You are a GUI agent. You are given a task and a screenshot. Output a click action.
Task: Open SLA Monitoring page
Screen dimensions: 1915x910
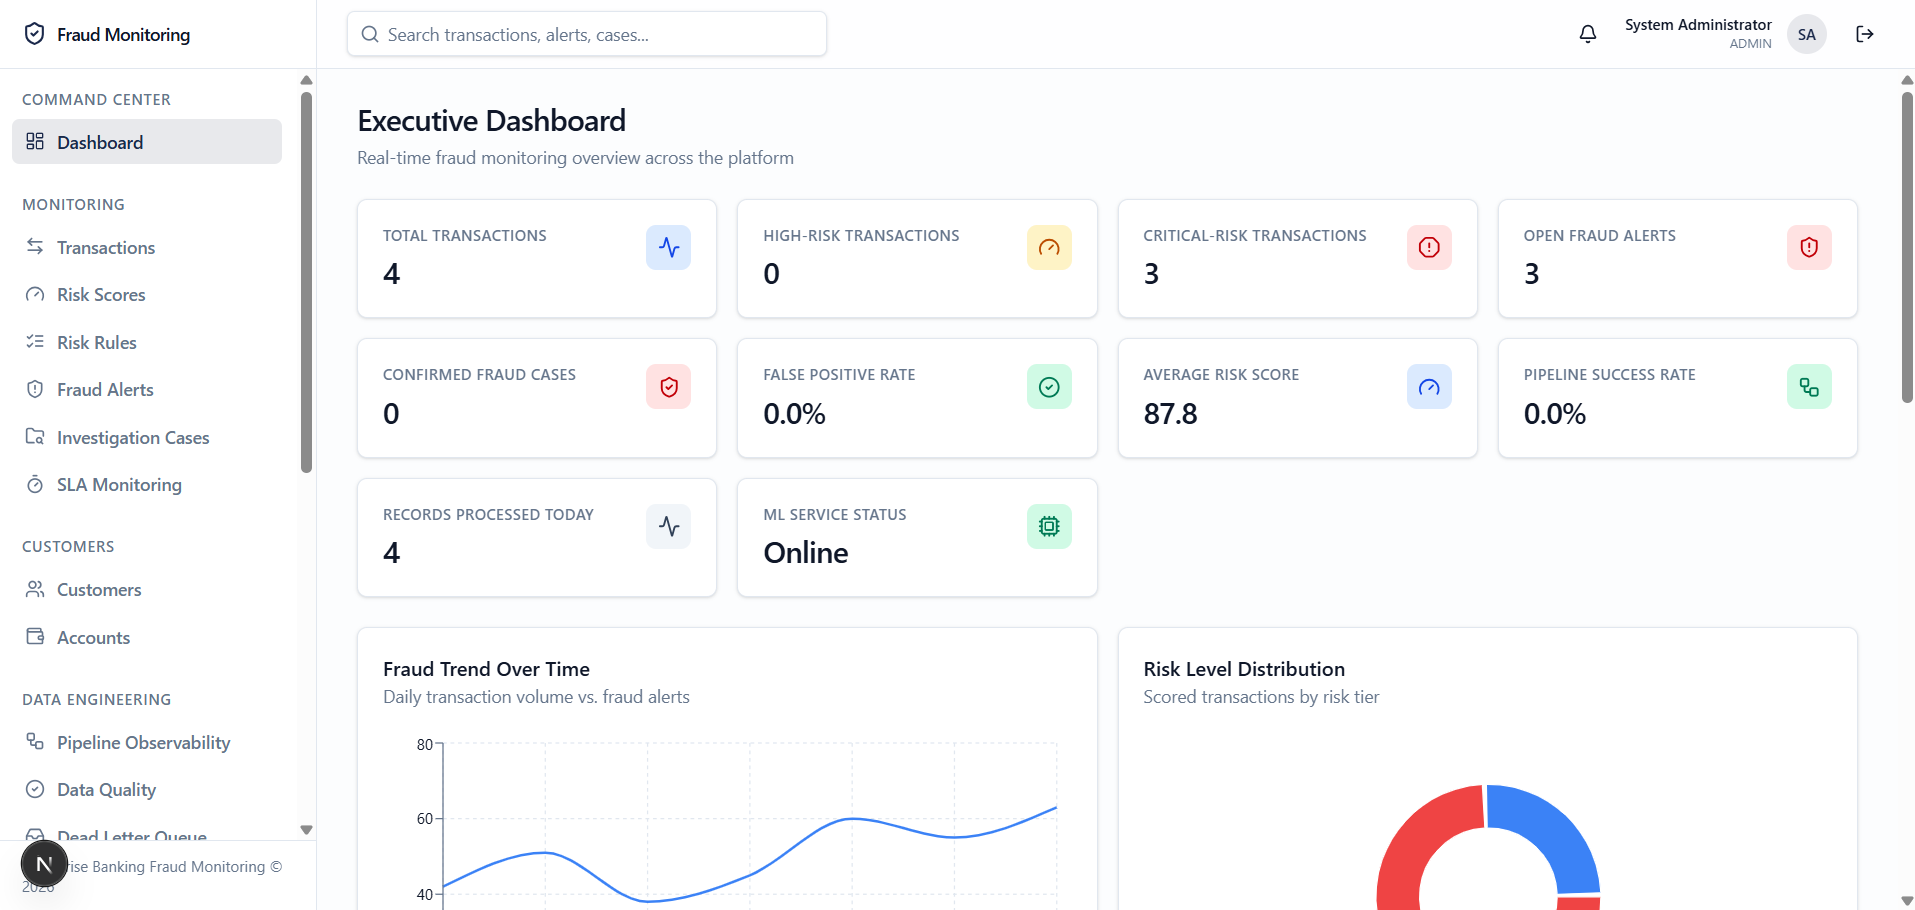point(147,485)
